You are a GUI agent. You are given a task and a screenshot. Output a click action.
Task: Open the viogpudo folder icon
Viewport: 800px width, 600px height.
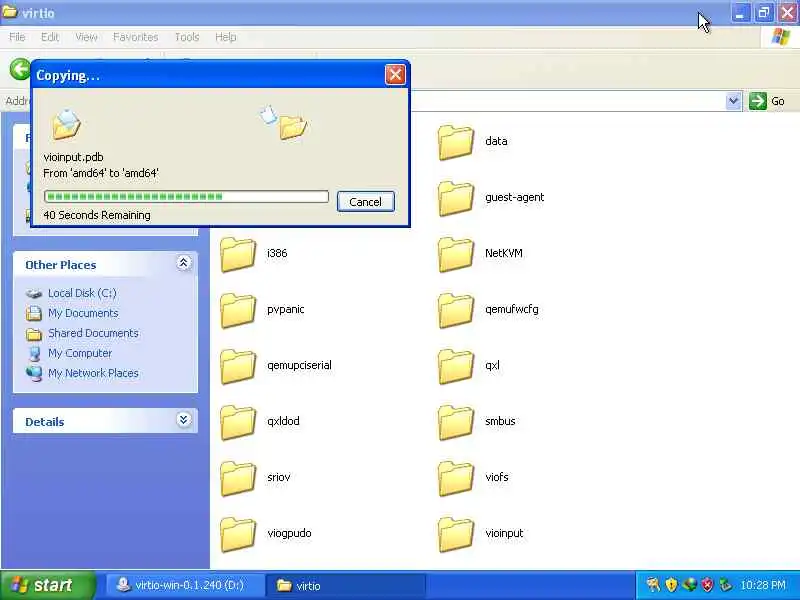click(238, 535)
